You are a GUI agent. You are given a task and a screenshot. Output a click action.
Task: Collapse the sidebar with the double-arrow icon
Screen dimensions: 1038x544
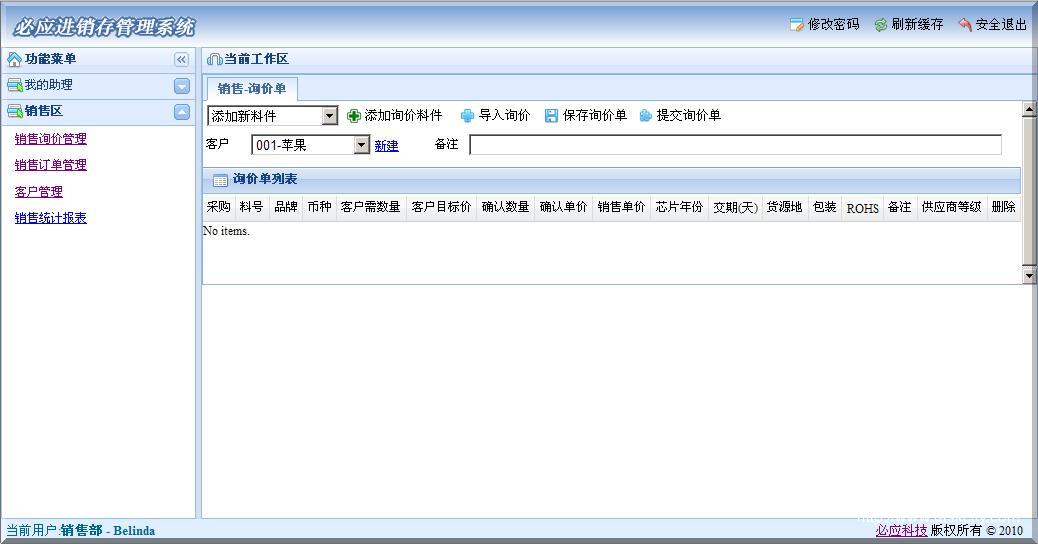pos(181,60)
